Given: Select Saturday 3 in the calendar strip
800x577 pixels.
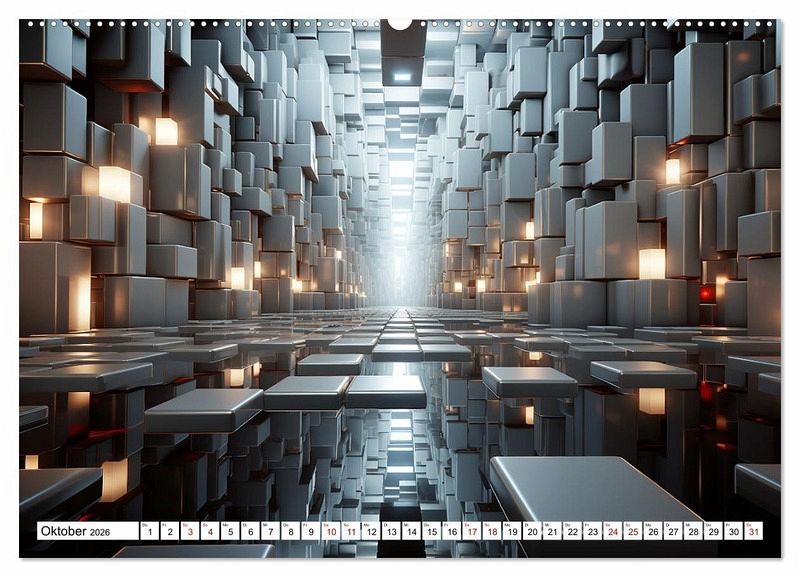Looking at the screenshot, I should tap(190, 531).
